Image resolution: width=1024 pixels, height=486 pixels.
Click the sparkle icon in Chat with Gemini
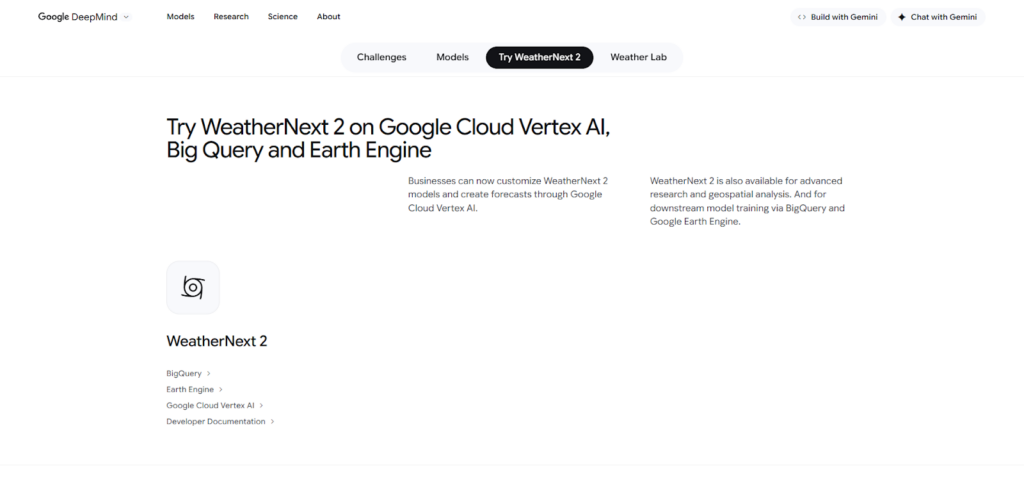click(901, 17)
